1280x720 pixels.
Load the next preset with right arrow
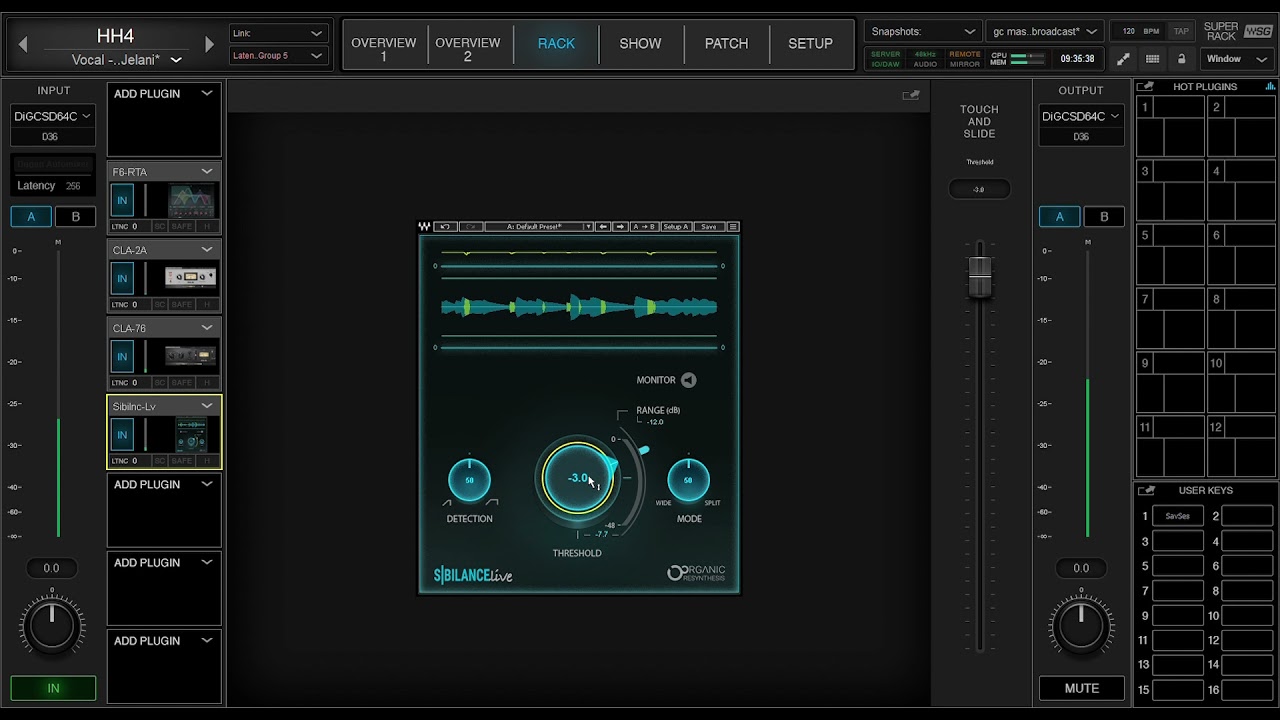pos(620,227)
